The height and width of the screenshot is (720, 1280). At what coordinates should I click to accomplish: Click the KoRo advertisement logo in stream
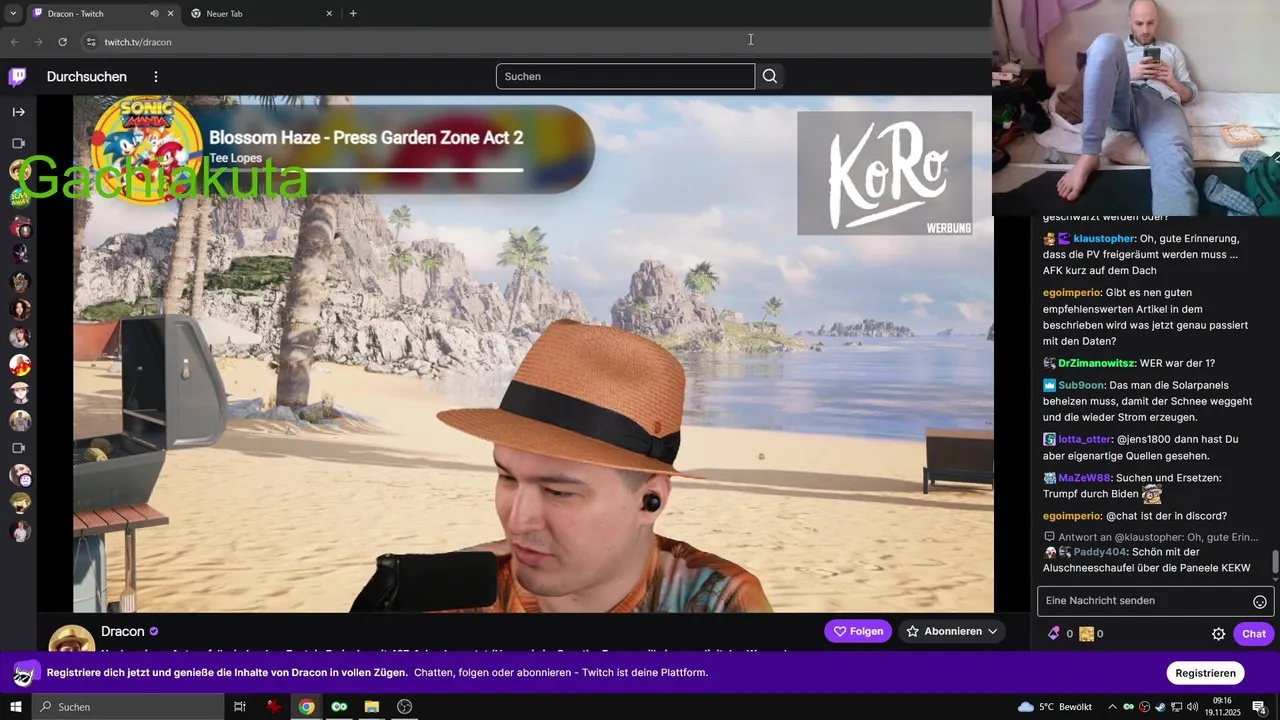[x=884, y=173]
